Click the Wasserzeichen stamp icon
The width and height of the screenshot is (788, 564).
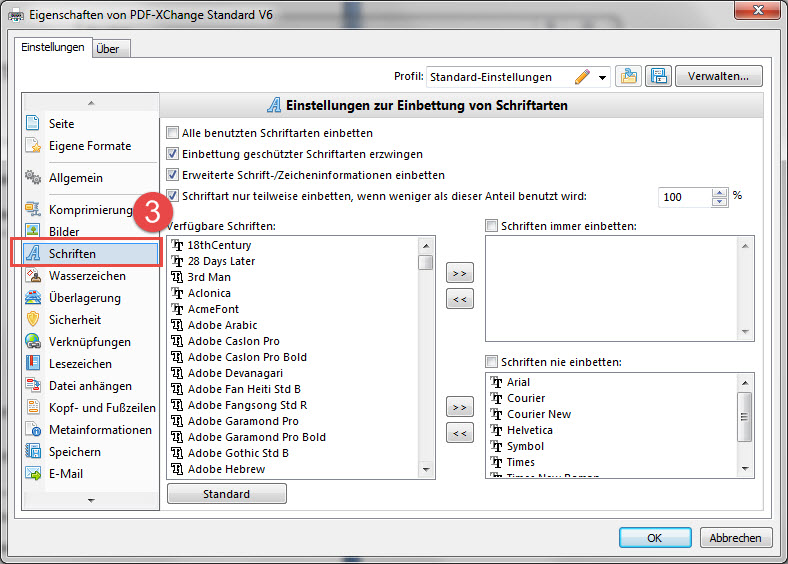[x=33, y=275]
